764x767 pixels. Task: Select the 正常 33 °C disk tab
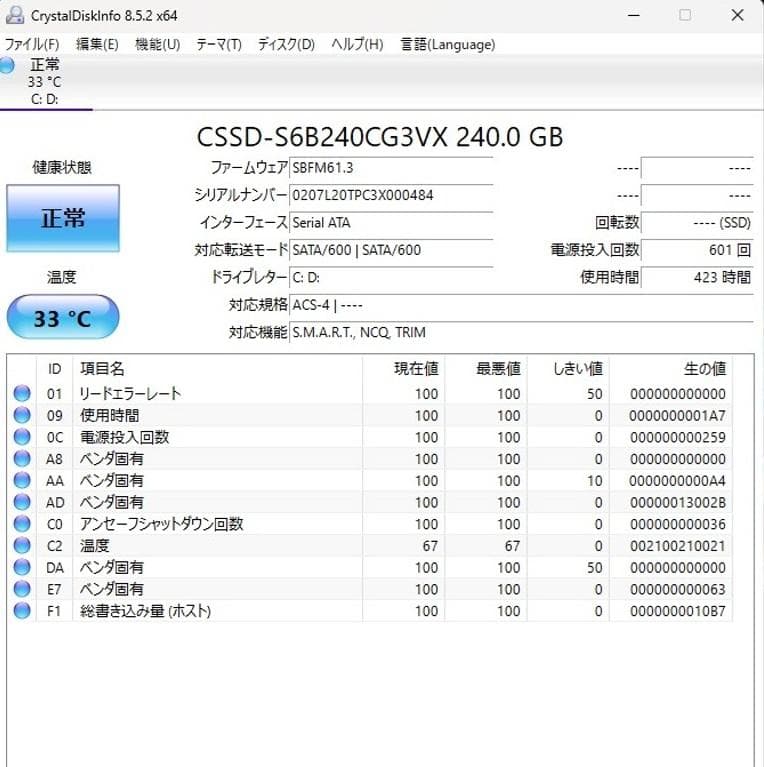tap(46, 82)
